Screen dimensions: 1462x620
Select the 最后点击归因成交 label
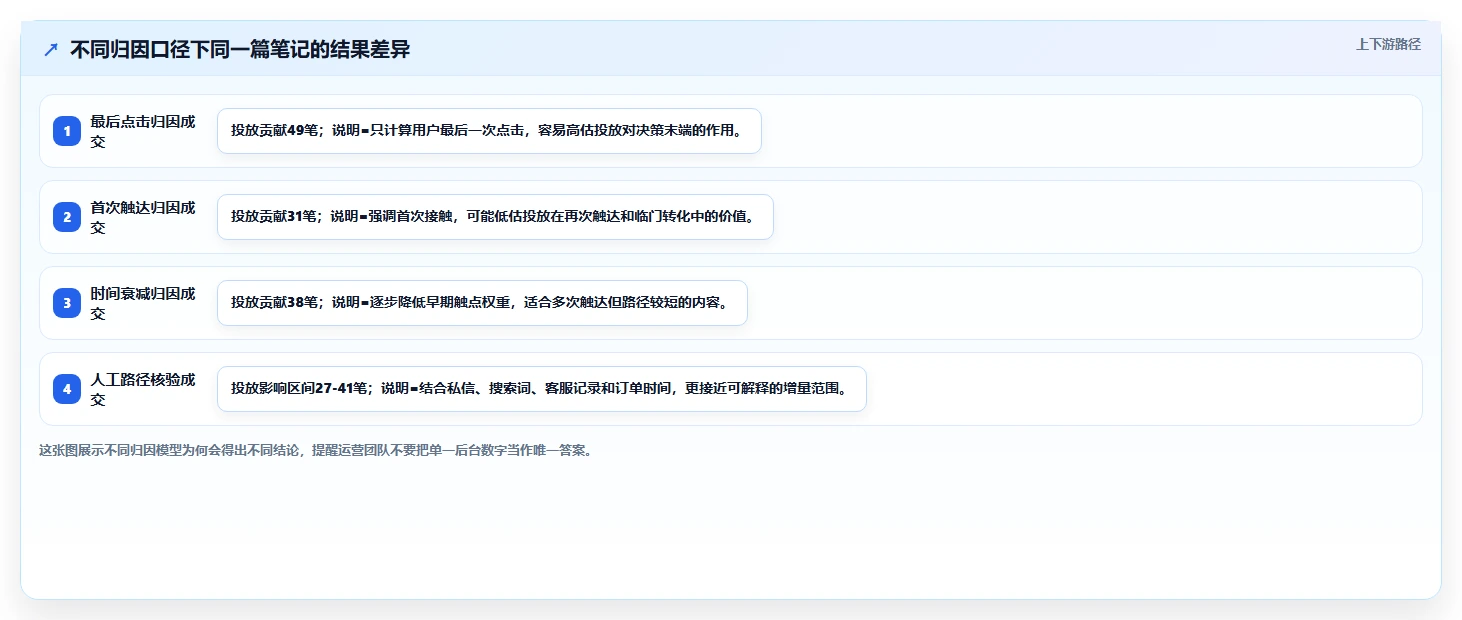(x=143, y=131)
